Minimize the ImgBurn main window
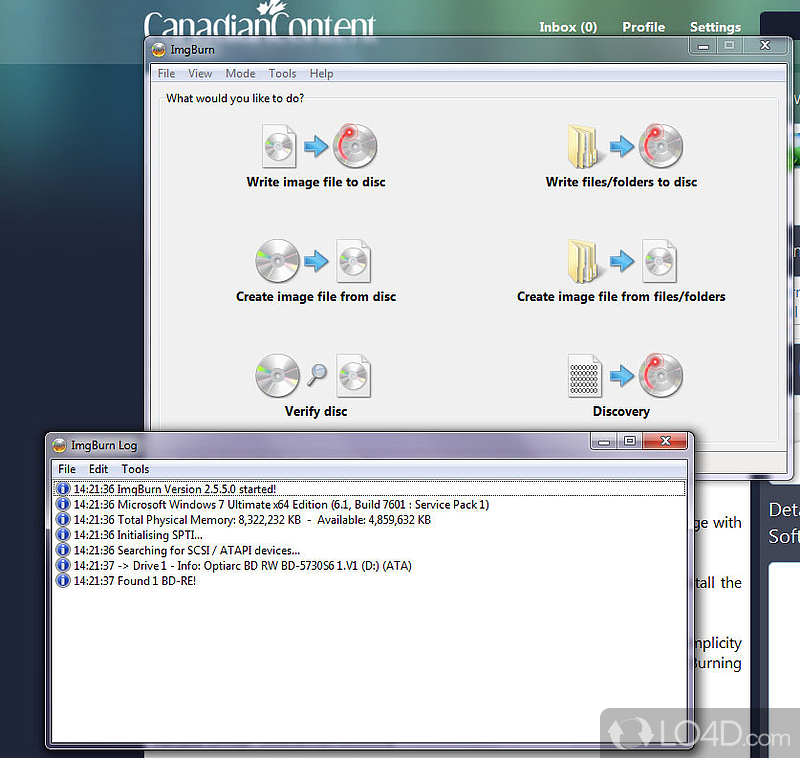Viewport: 800px width, 758px height. 704,46
